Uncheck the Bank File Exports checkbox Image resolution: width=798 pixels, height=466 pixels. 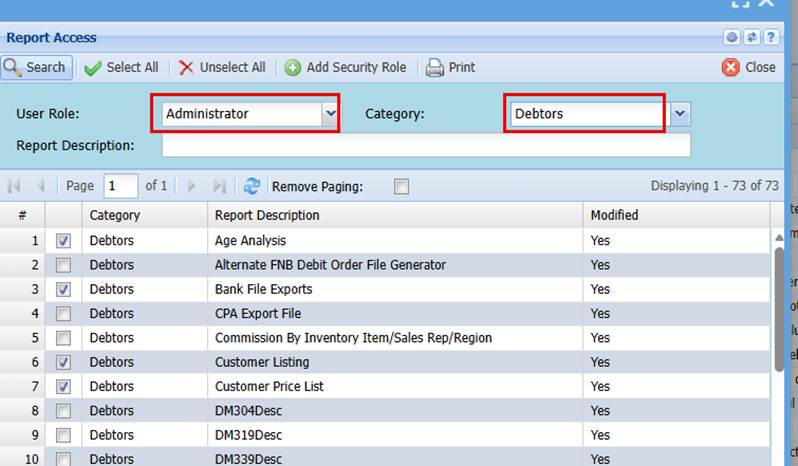[63, 289]
